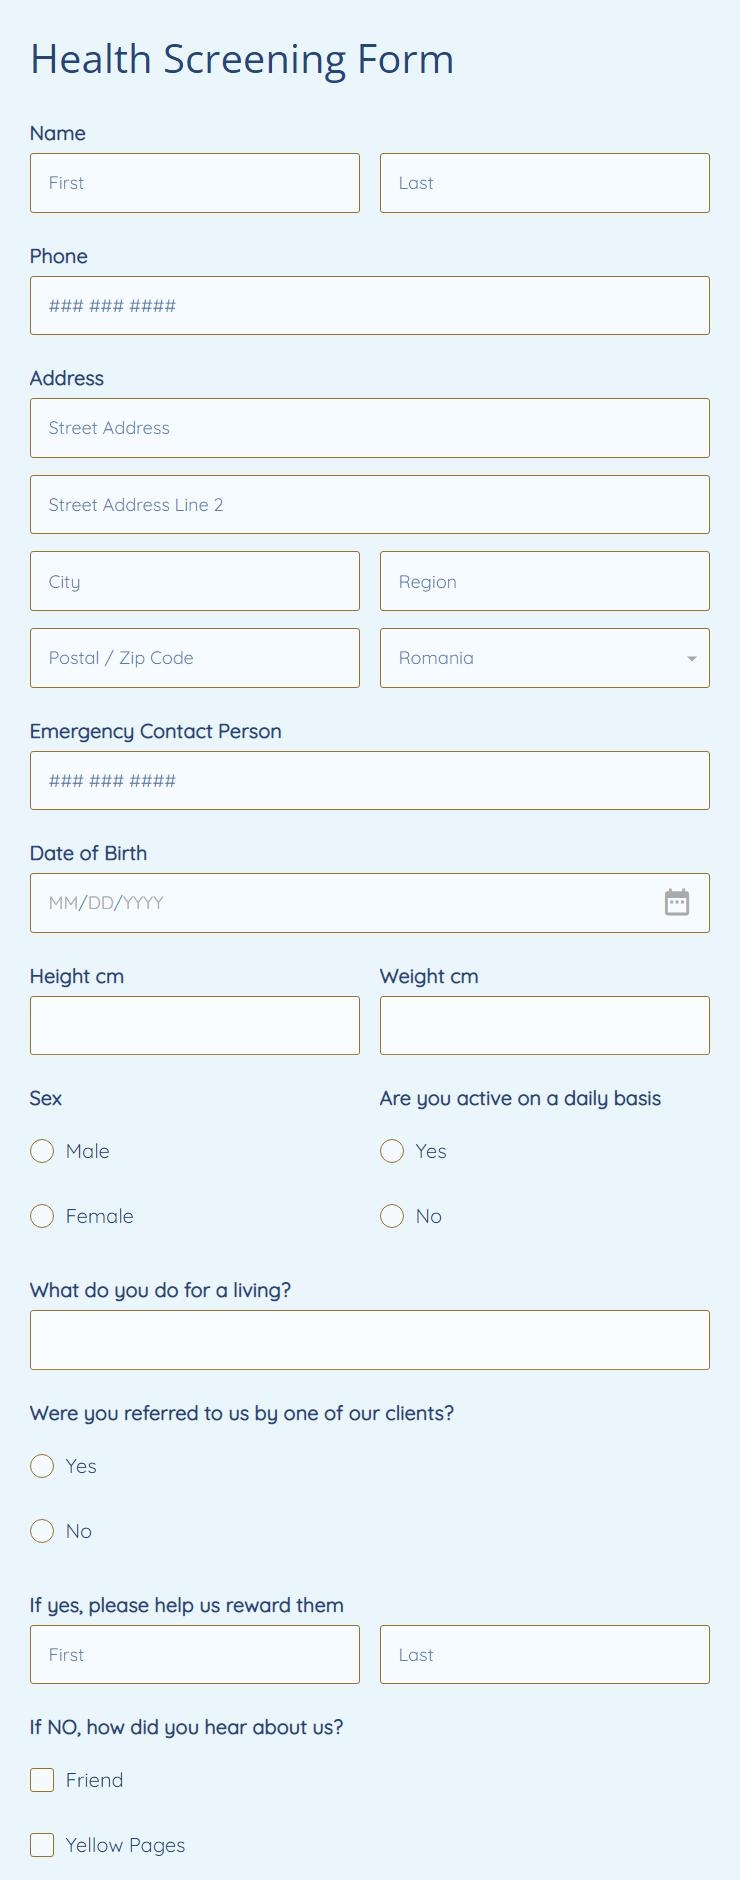Choose Female for Sex

click(x=41, y=1216)
